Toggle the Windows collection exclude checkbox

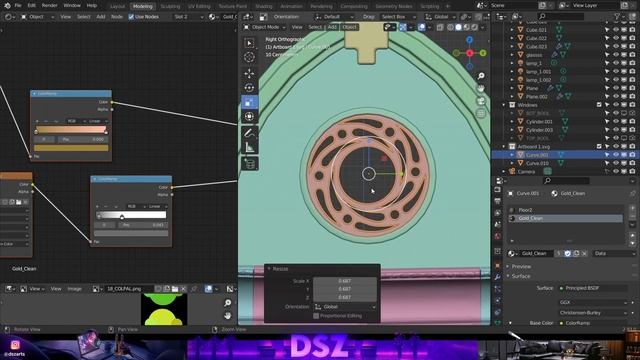pyautogui.click(x=599, y=105)
